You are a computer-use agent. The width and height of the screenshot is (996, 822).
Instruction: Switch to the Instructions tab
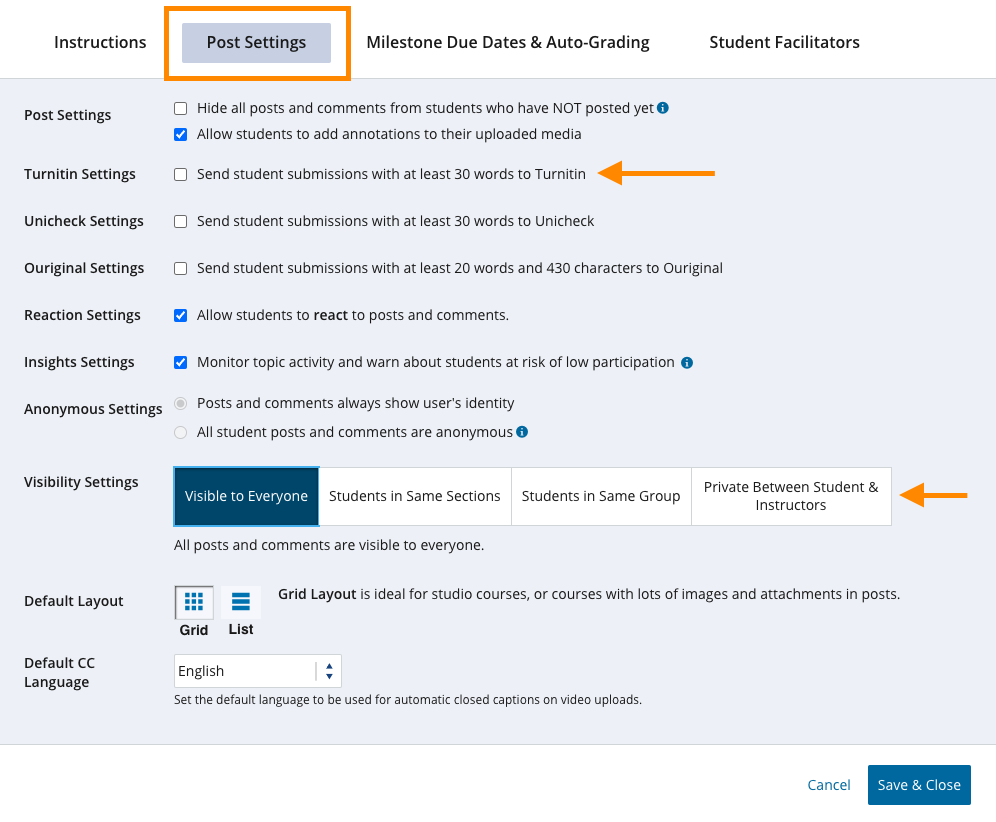(x=100, y=42)
